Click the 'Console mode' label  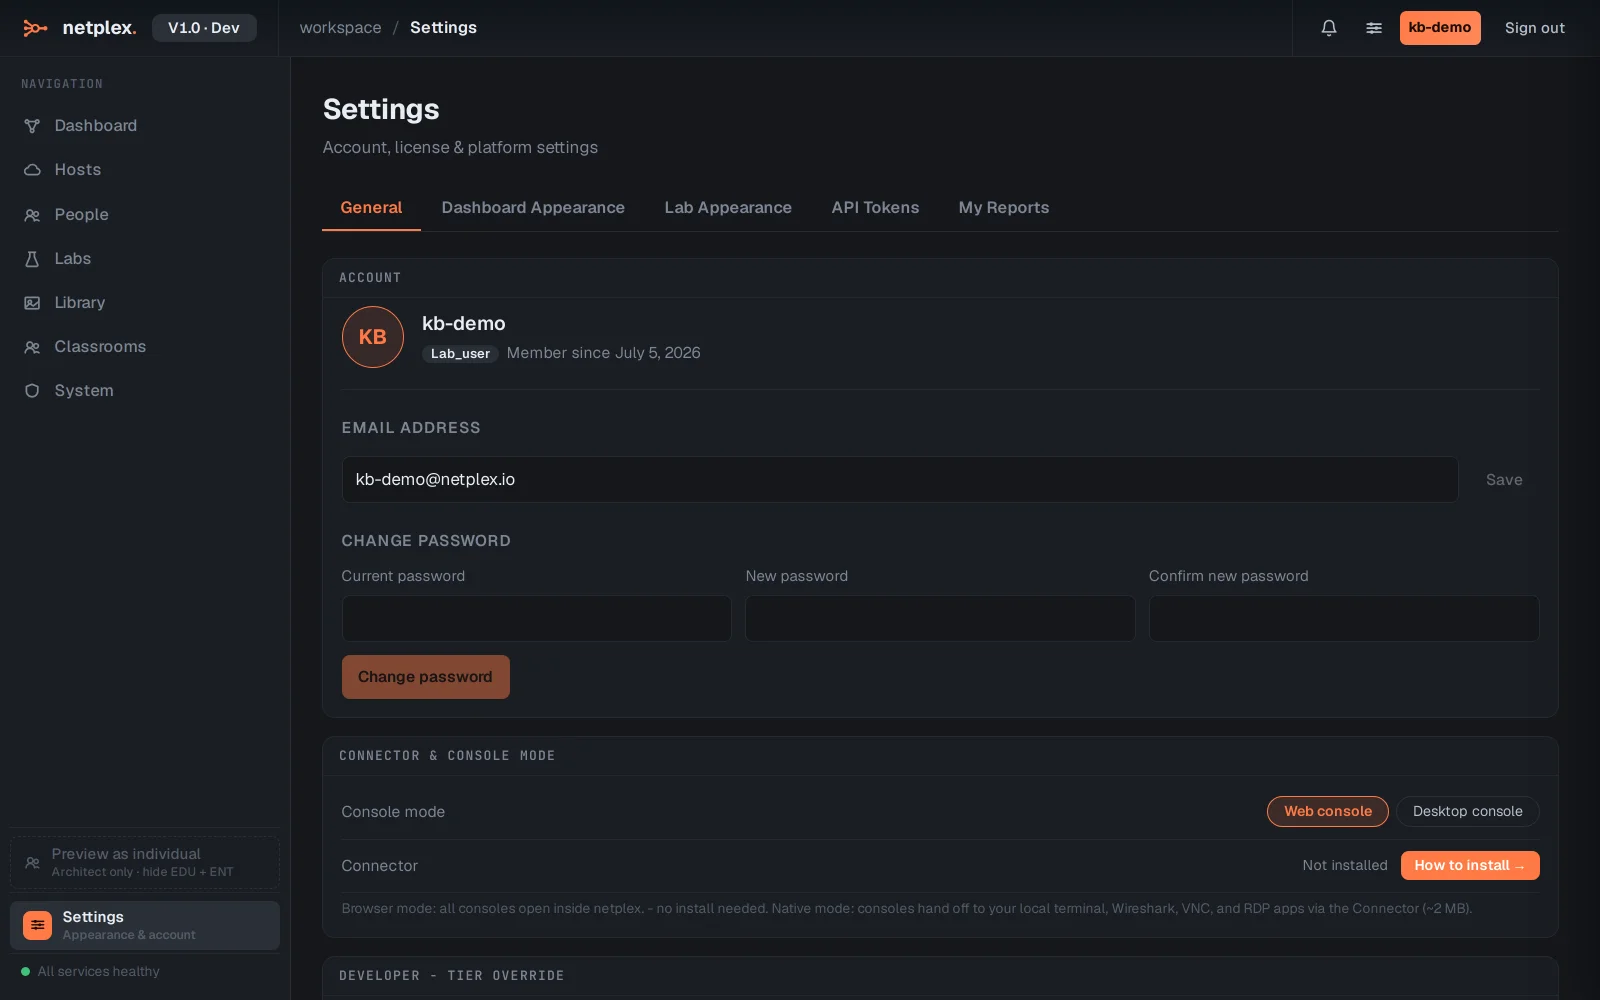coord(393,812)
